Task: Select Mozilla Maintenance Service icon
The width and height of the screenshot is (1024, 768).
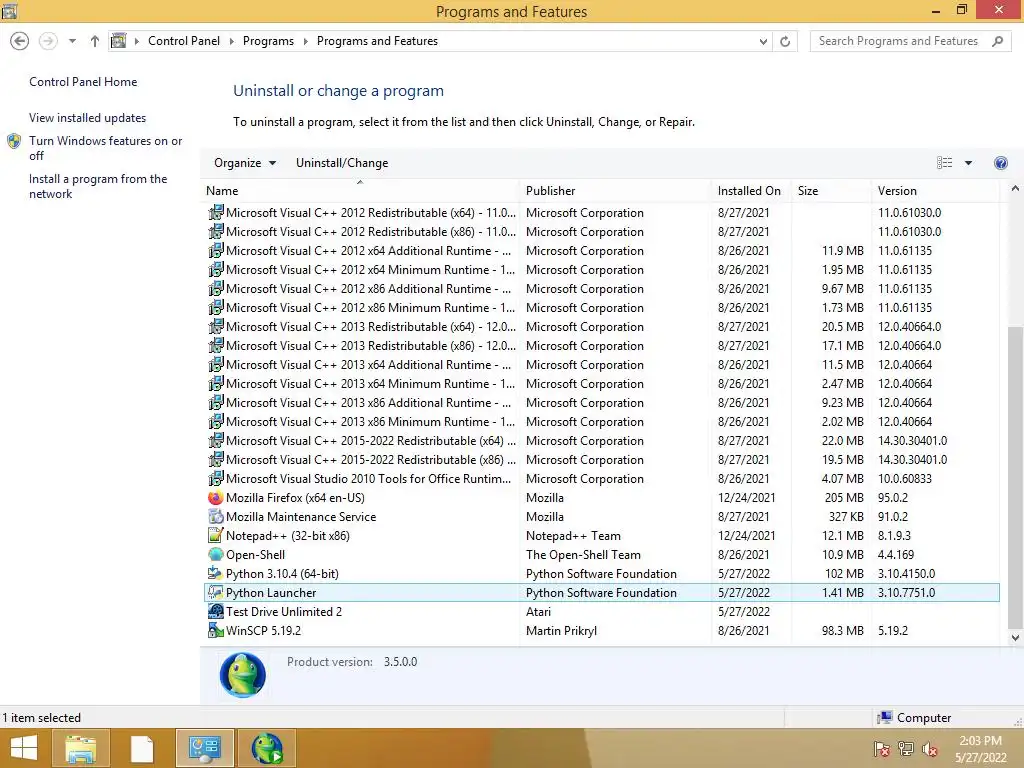Action: [x=216, y=517]
